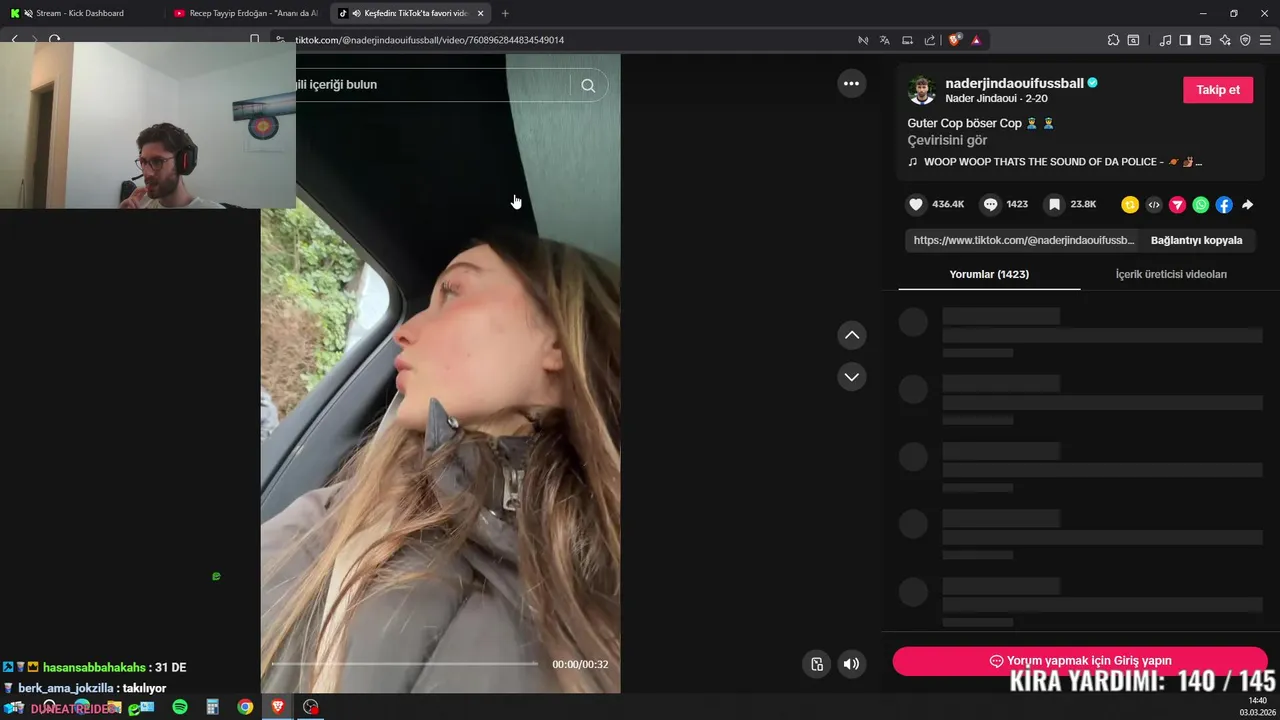1280x720 pixels.
Task: Open Brave browser taskbar icon
Action: pyautogui.click(x=278, y=707)
